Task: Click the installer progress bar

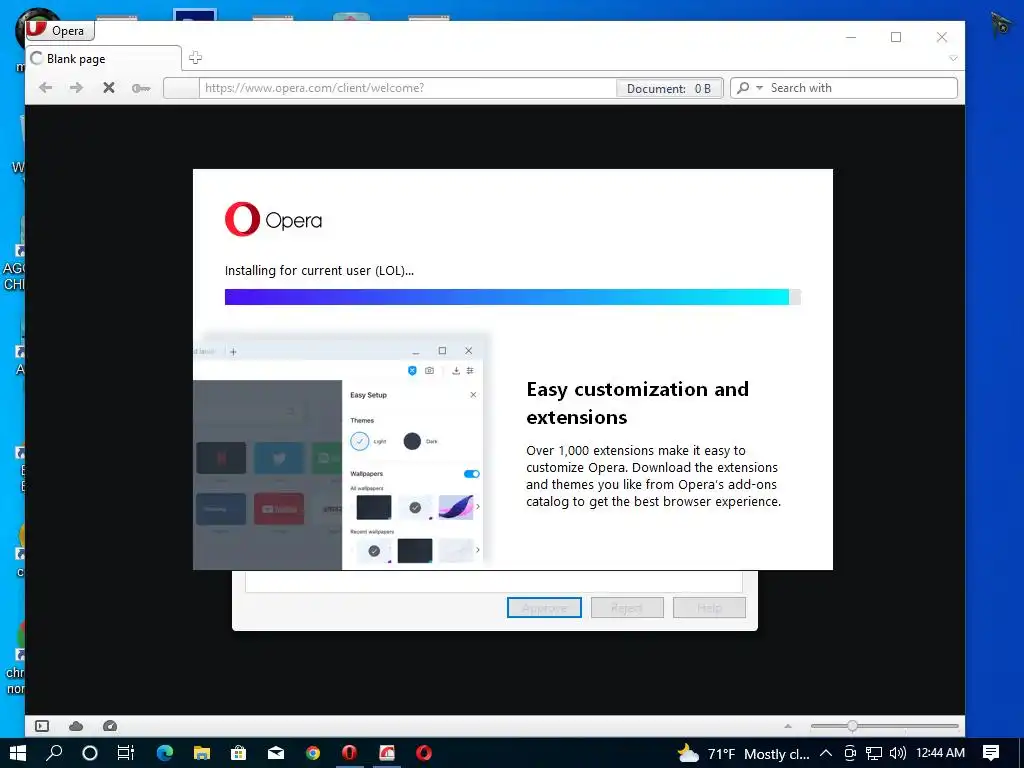Action: [x=513, y=297]
